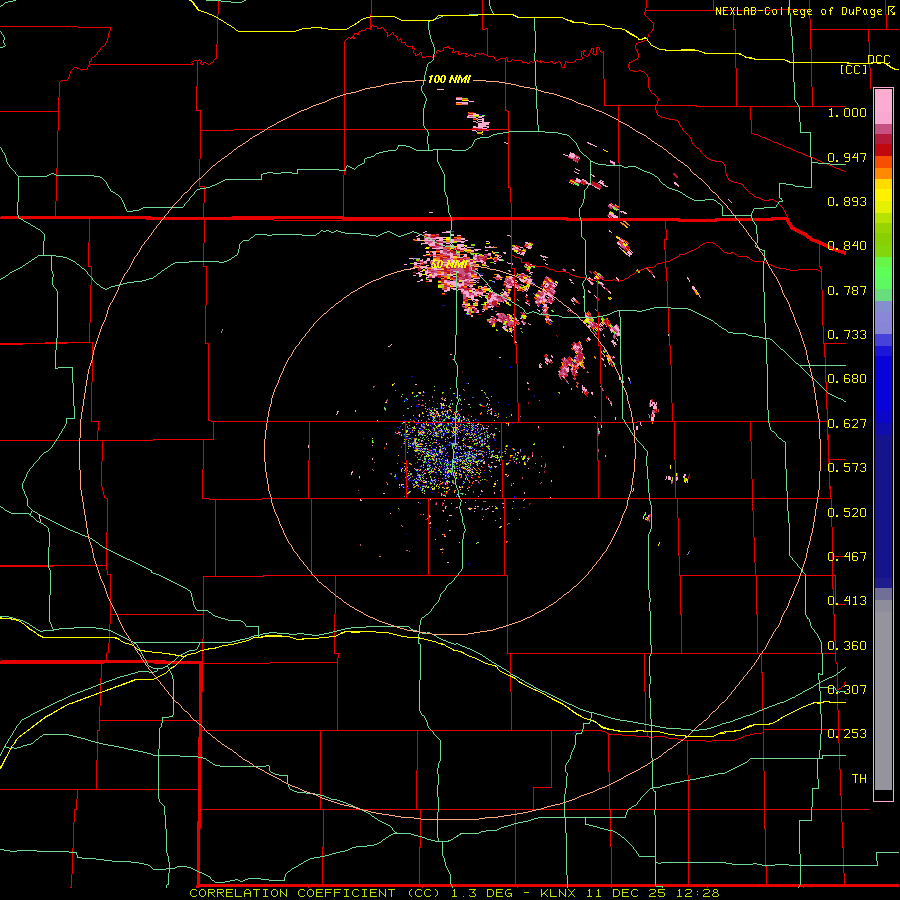Click the DCC product label
900x900 pixels.
878,59
